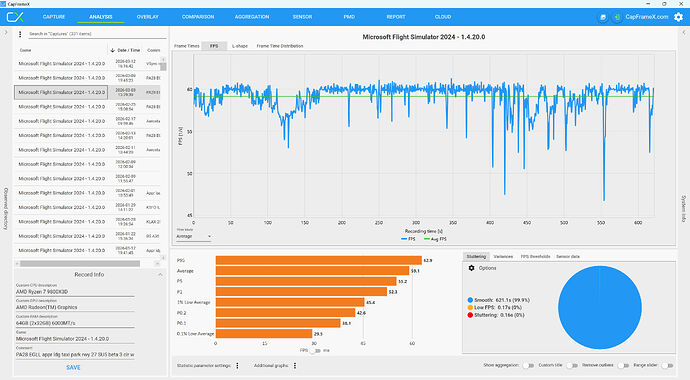
Task: Select the capture dated 2026-03-09
Action: (88, 78)
